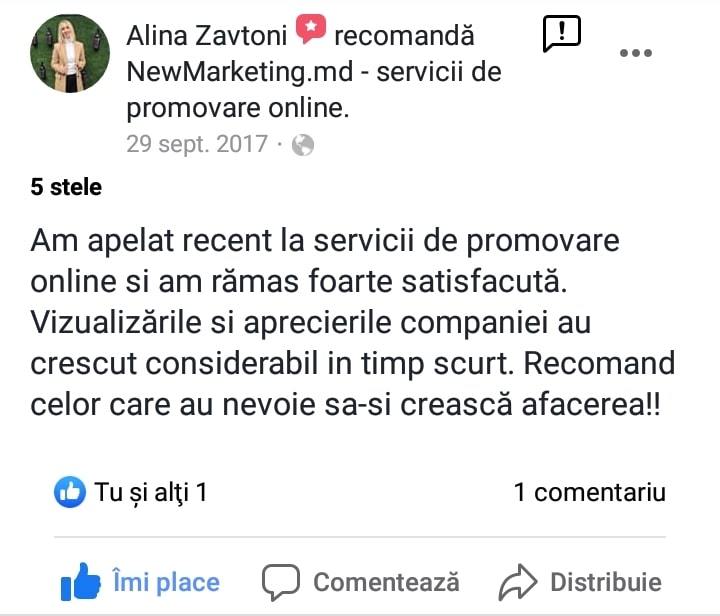
Task: Click the Distribuie share button
Action: pyautogui.click(x=580, y=582)
